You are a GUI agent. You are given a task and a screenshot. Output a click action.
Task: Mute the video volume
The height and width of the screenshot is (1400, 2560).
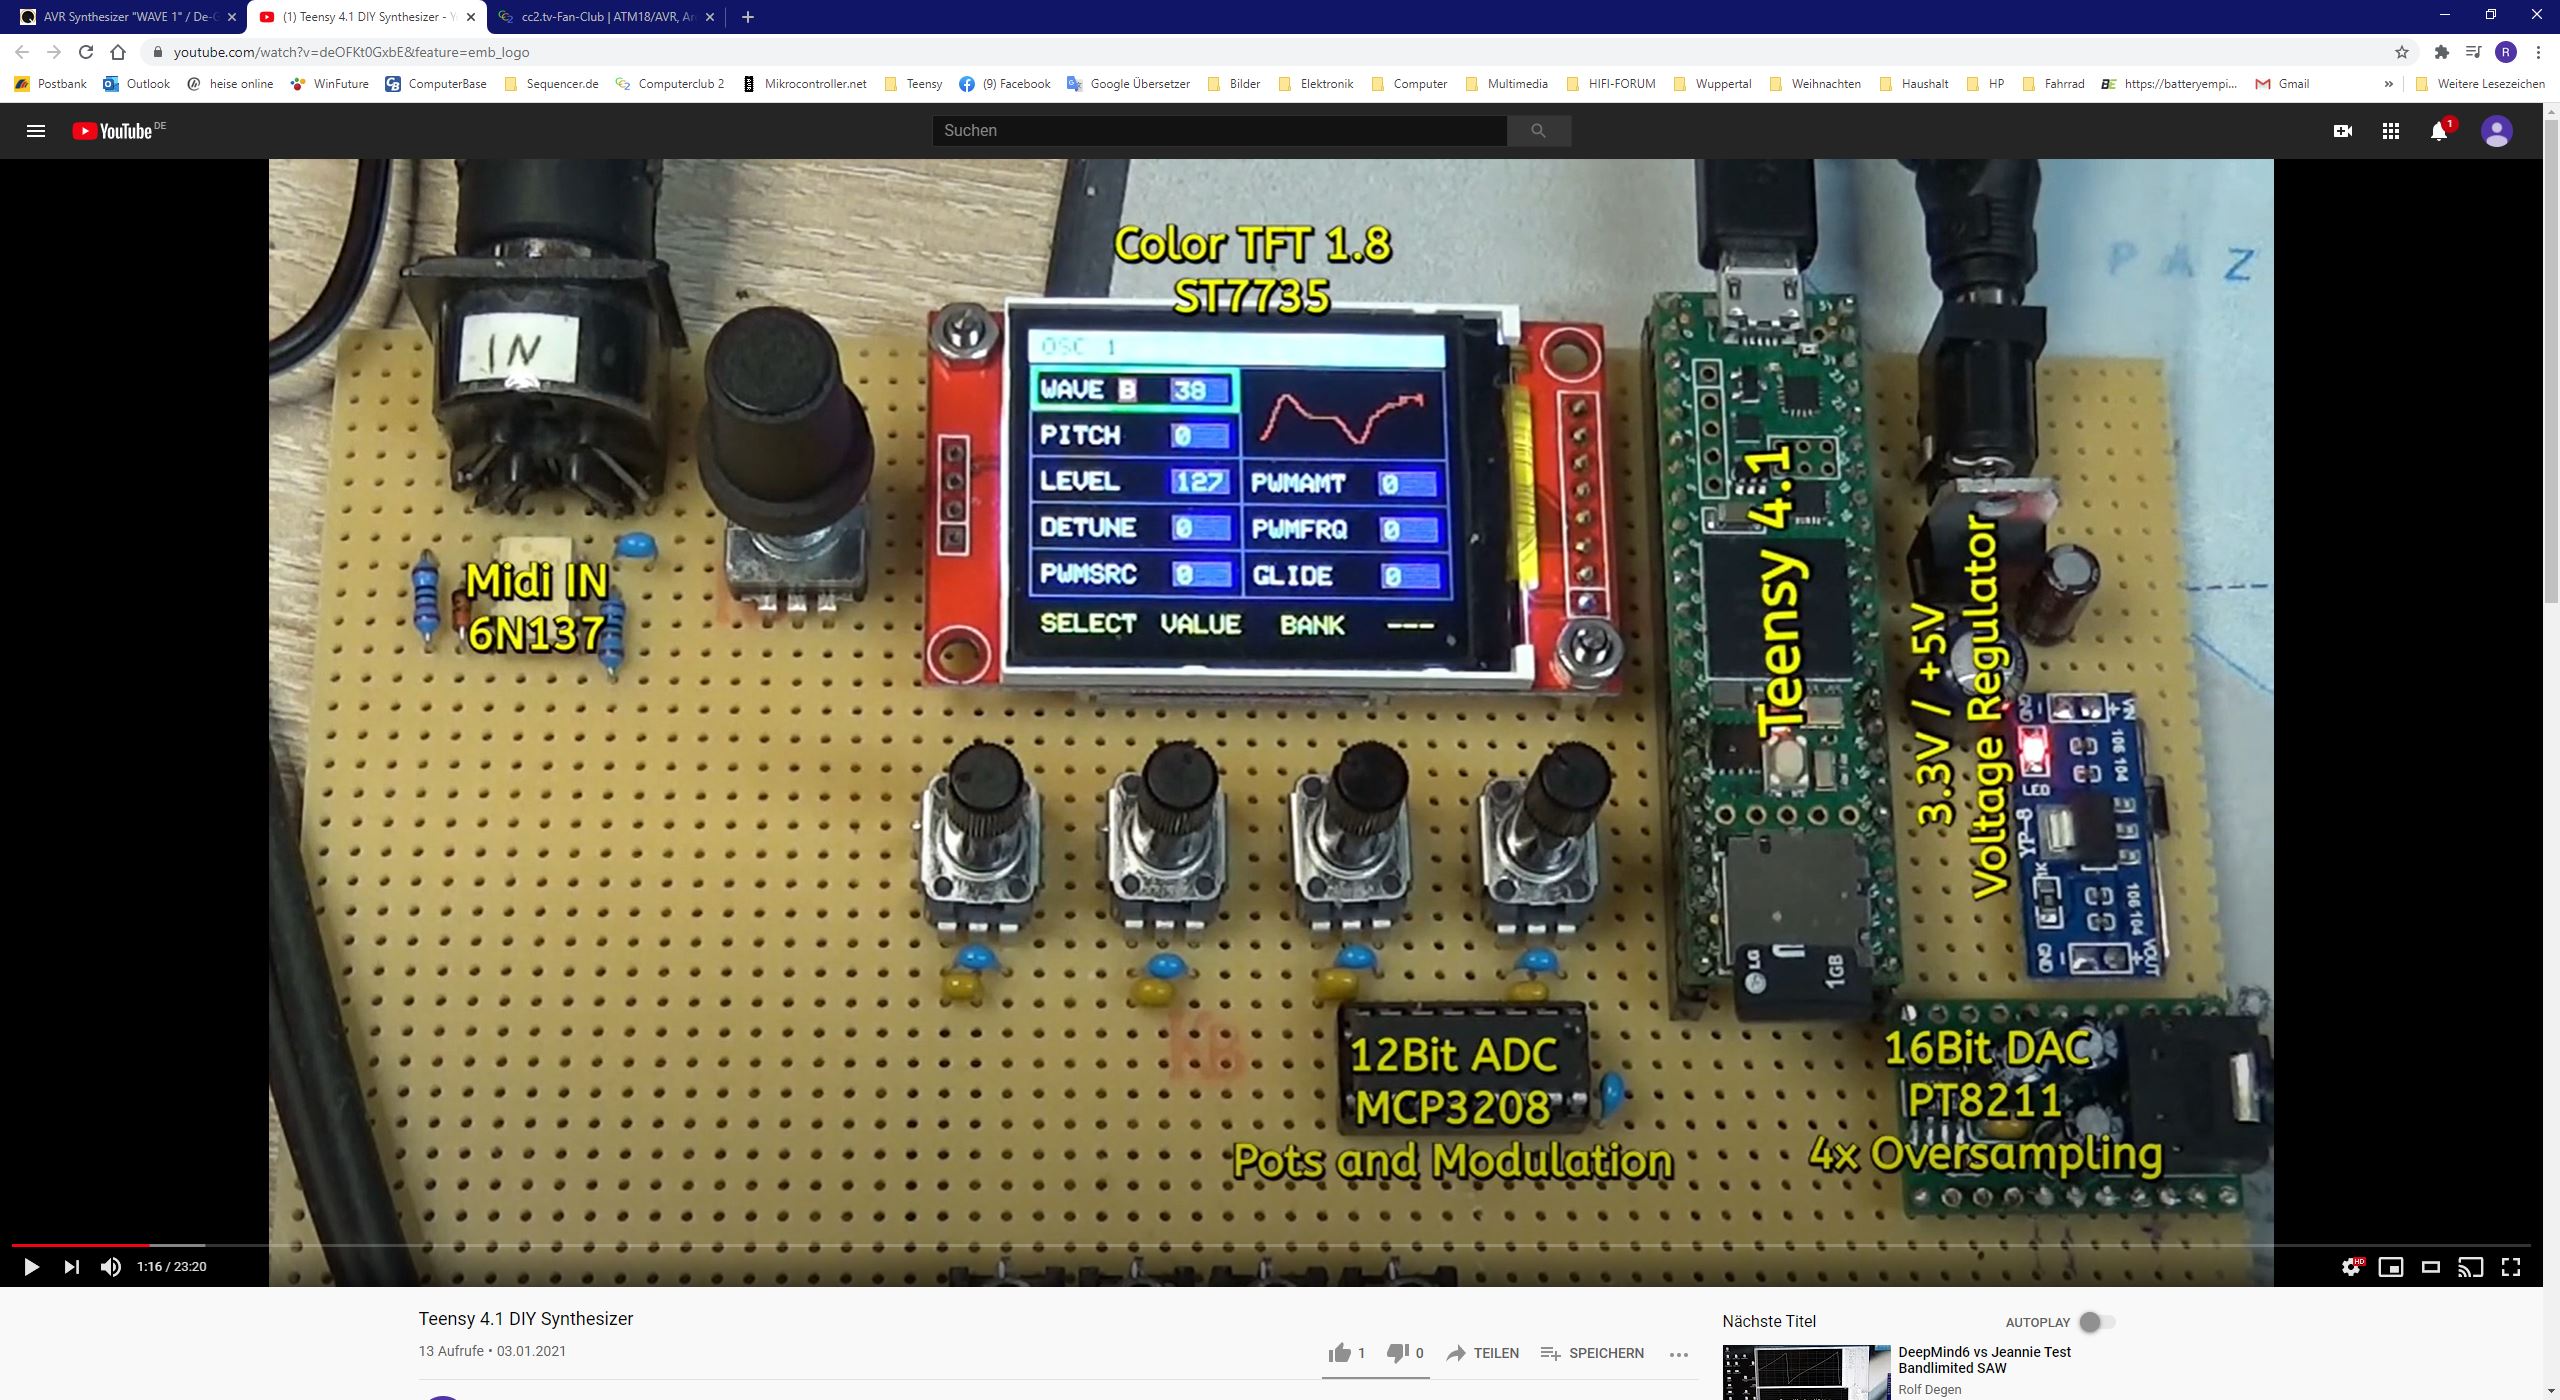pos(111,1267)
